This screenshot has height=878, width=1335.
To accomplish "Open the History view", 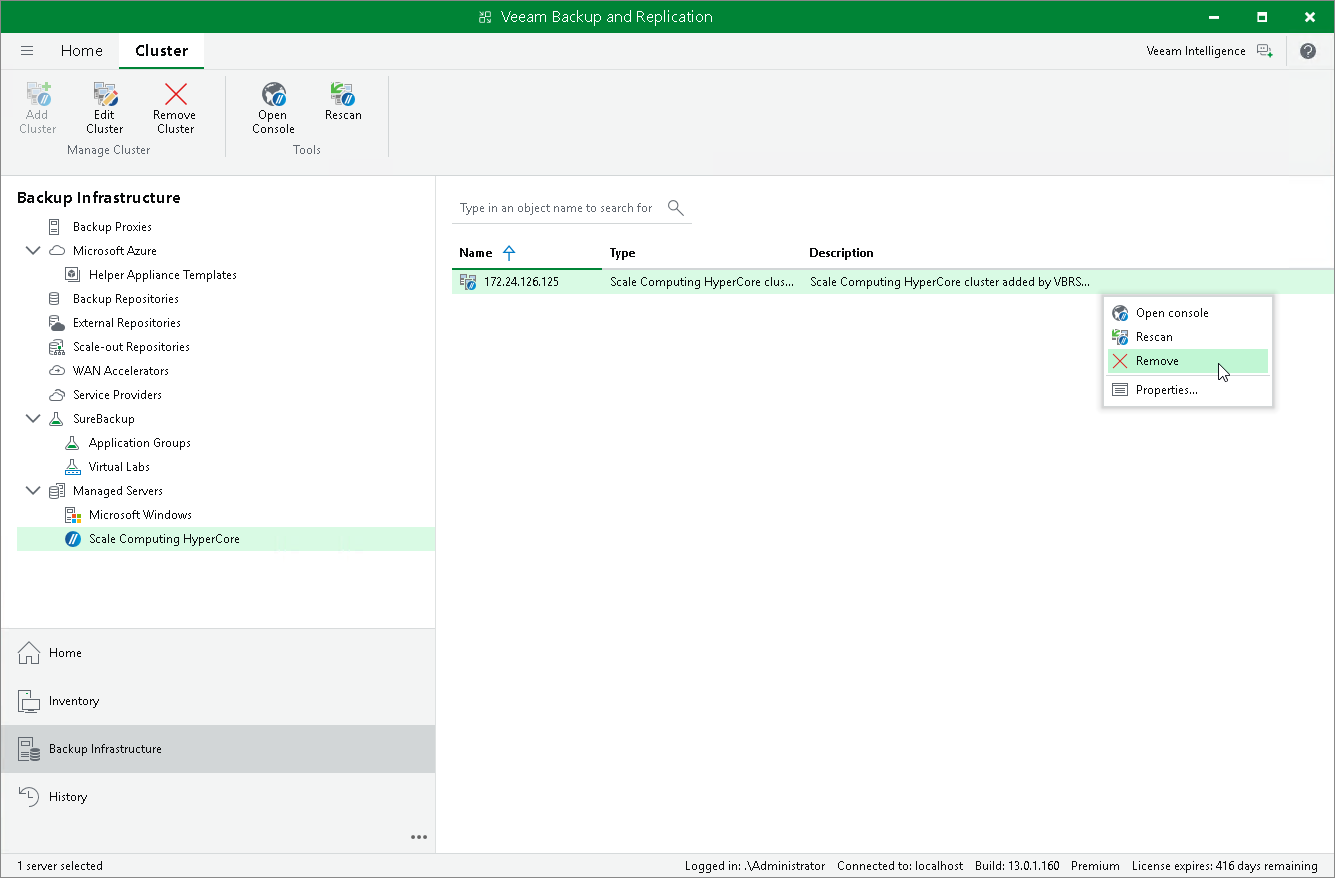I will [x=218, y=797].
